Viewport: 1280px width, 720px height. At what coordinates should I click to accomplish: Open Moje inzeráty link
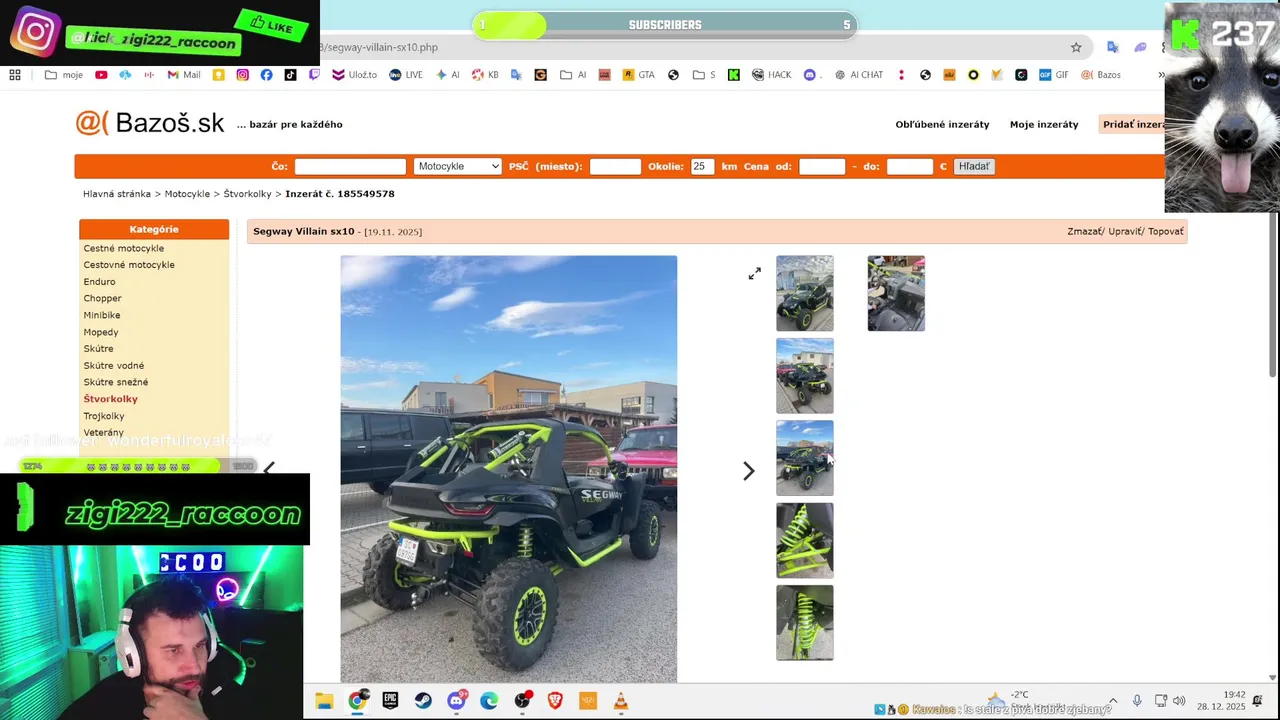(1044, 124)
